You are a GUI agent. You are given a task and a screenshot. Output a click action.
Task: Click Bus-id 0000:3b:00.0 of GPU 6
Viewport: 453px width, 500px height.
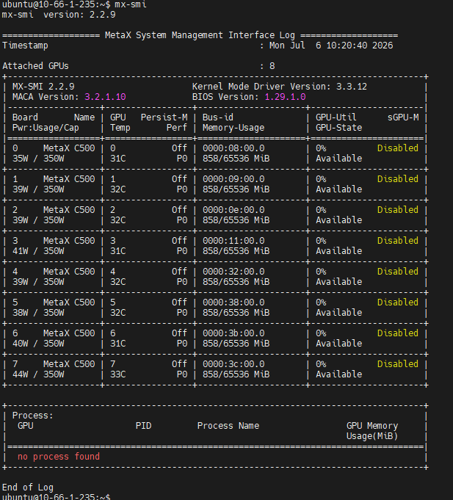(233, 333)
